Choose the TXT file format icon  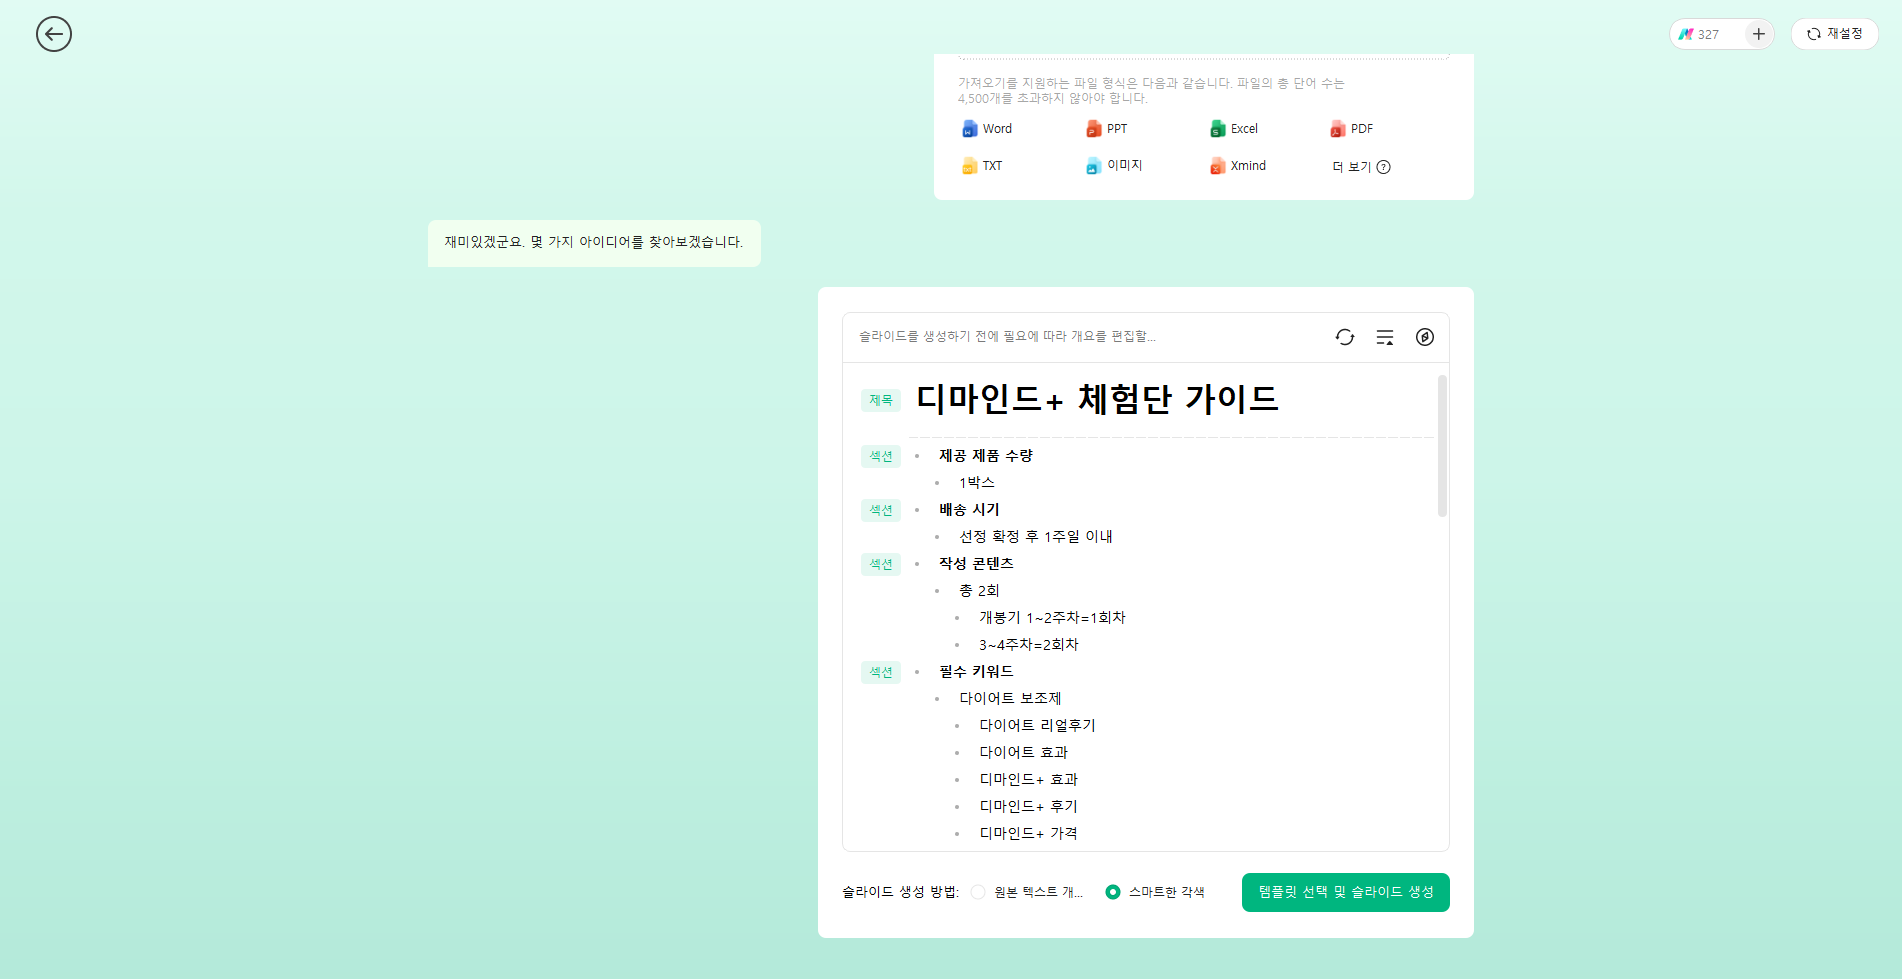pyautogui.click(x=969, y=166)
